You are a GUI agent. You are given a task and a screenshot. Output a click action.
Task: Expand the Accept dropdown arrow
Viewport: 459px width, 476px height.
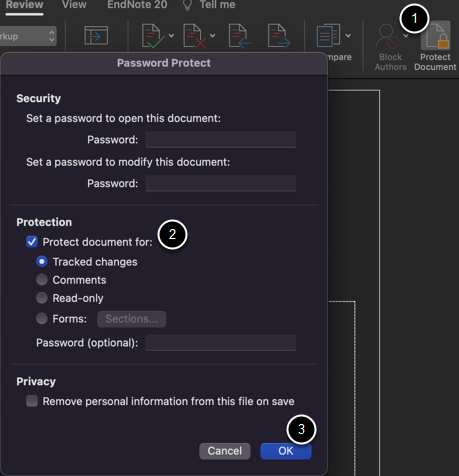(x=171, y=35)
